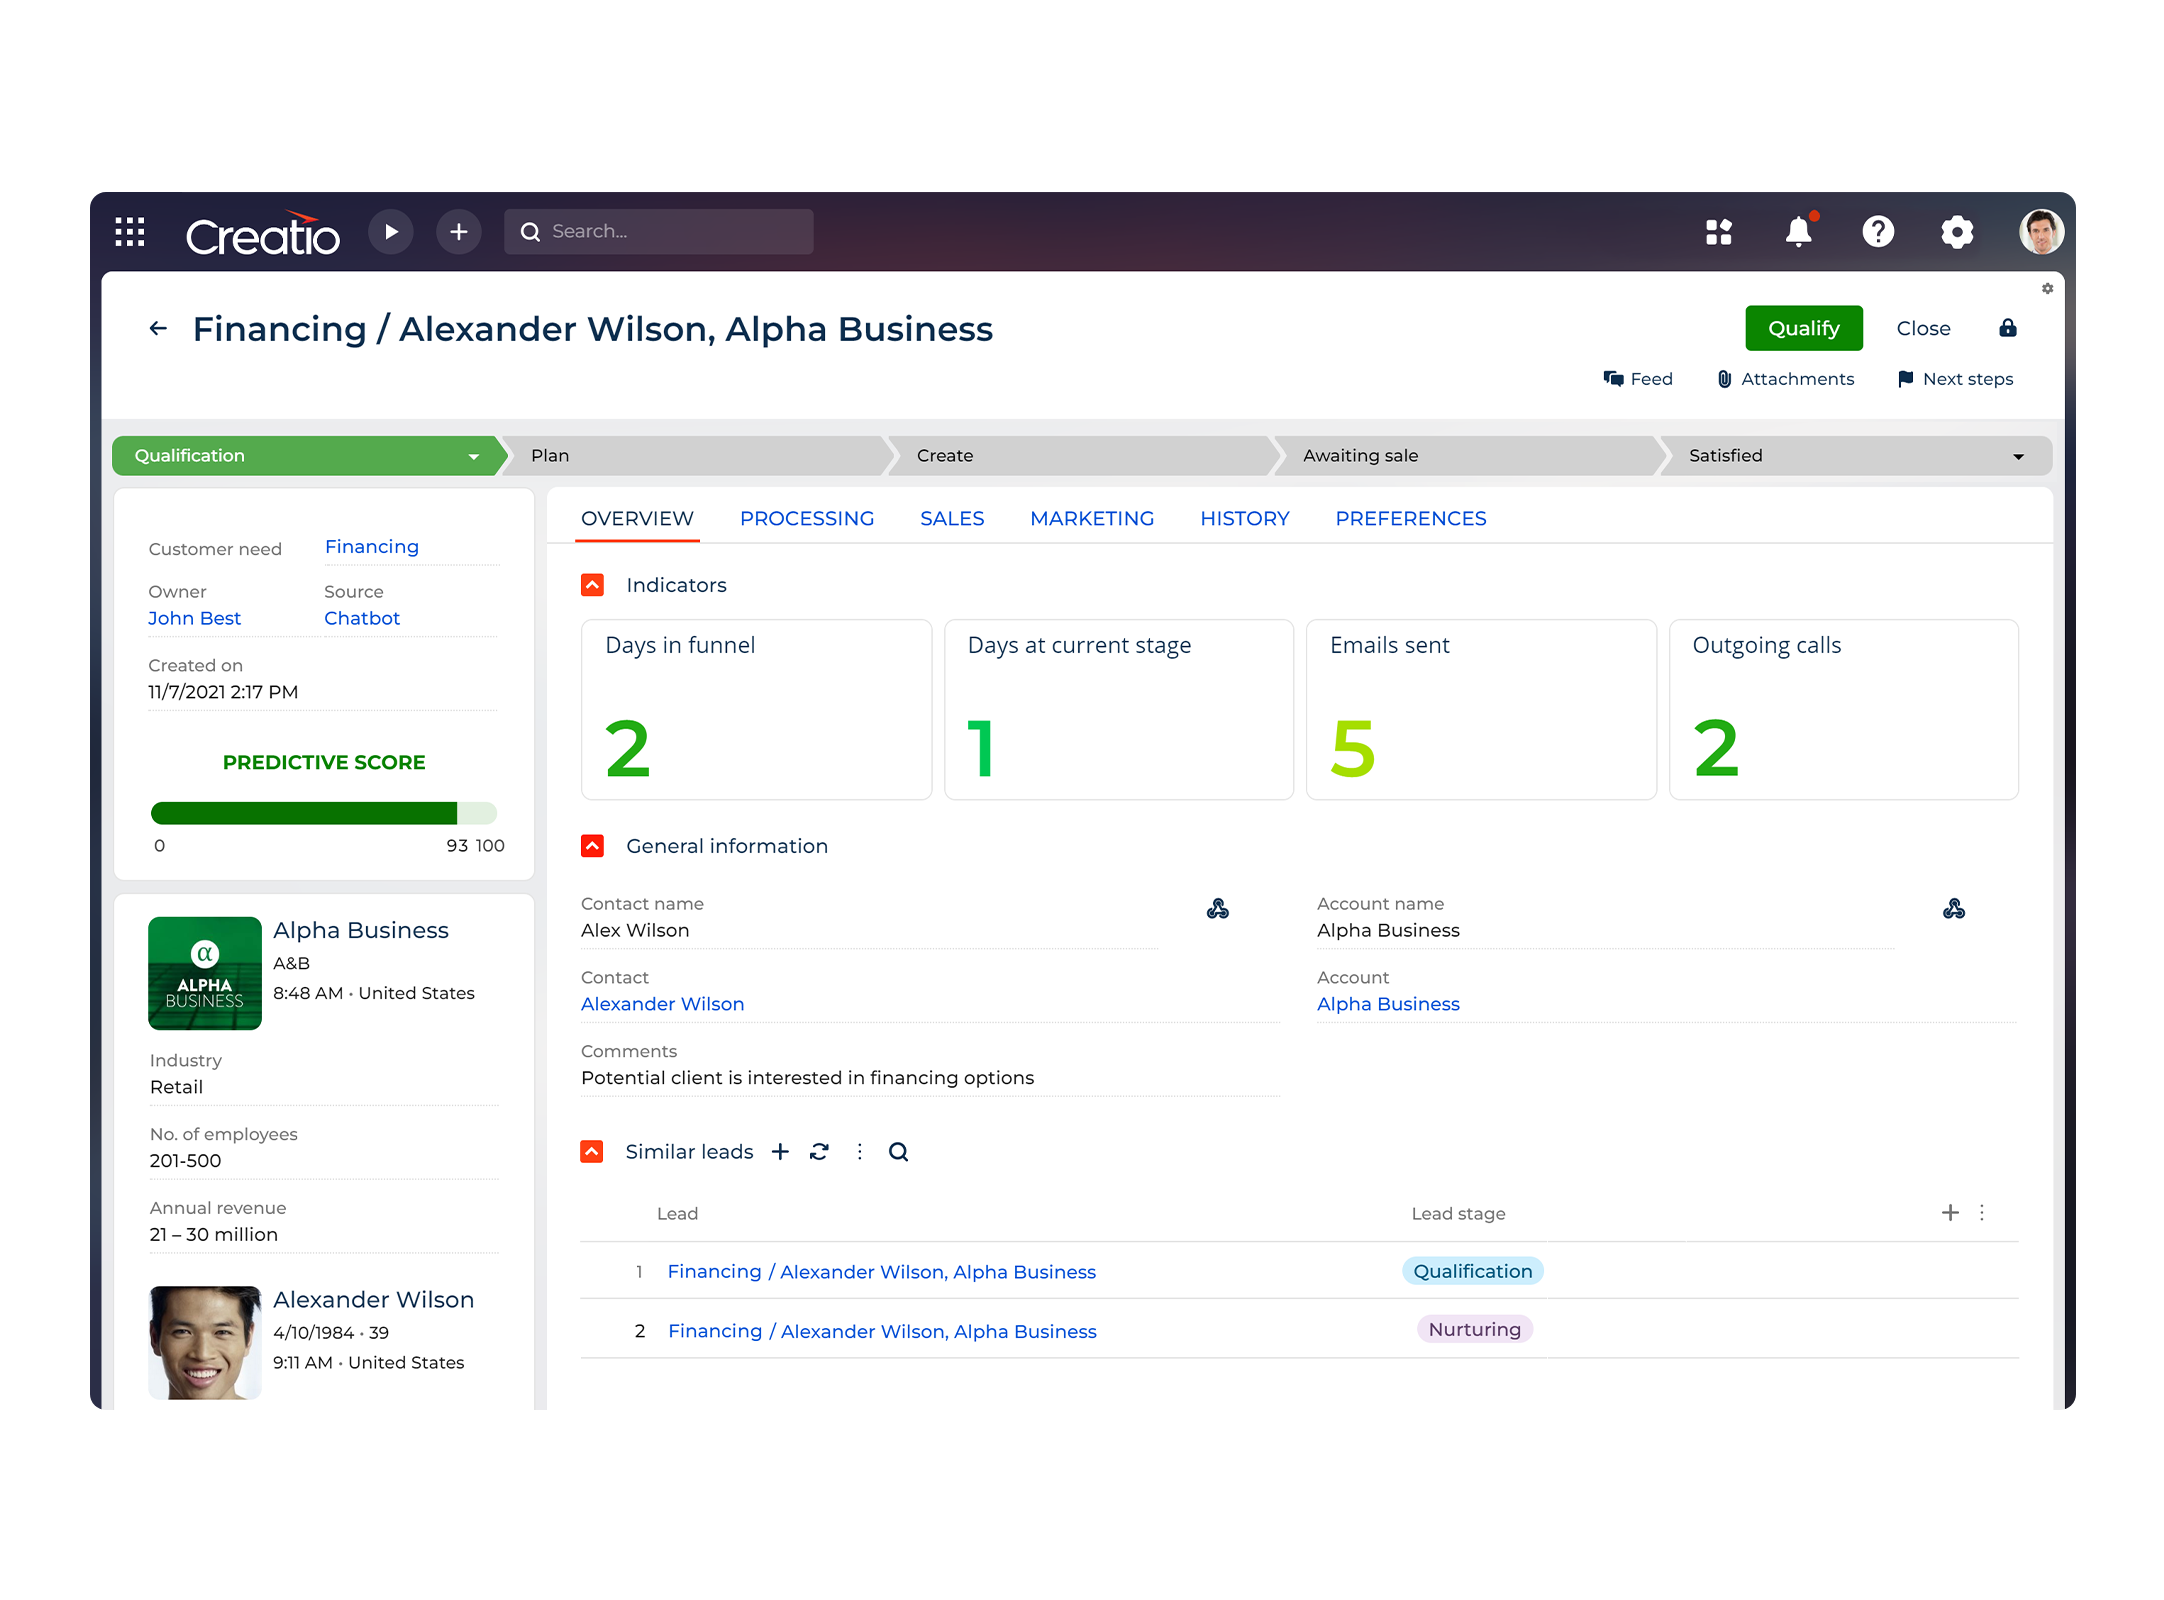The image size is (2164, 1600).
Task: Click the Next steps flag icon
Action: pos(1906,378)
